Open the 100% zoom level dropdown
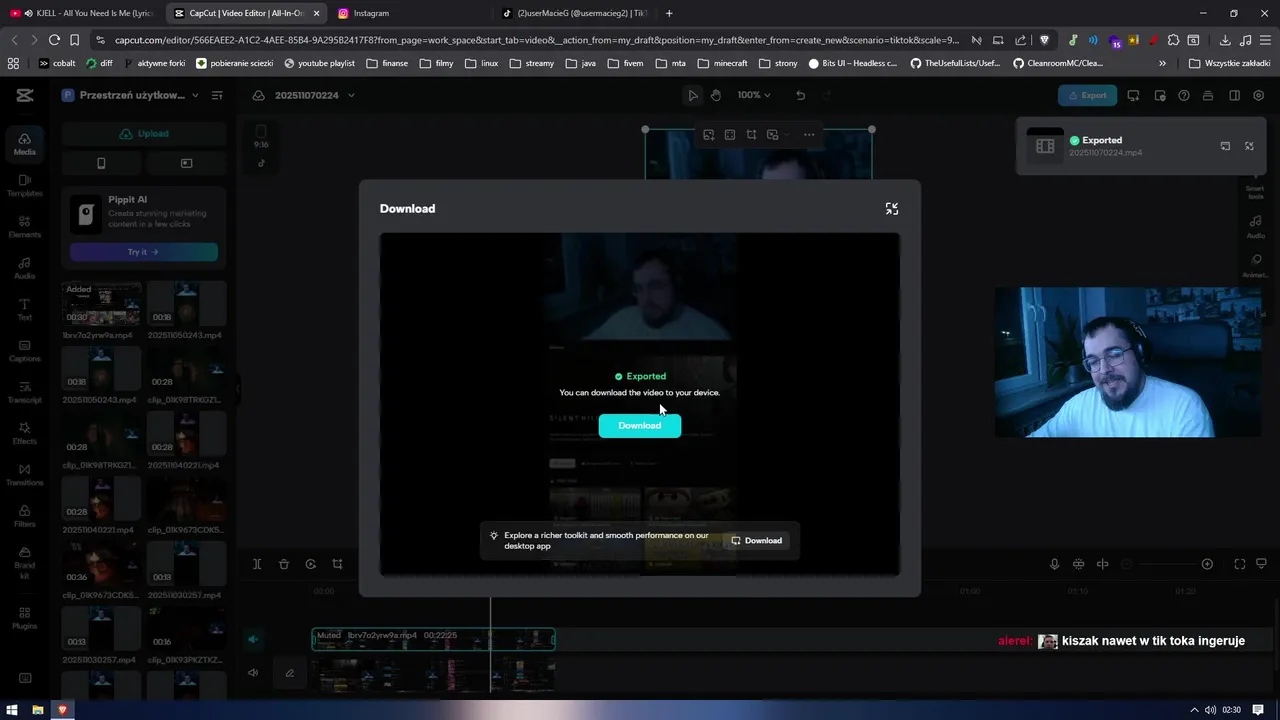The width and height of the screenshot is (1280, 720). pyautogui.click(x=754, y=96)
